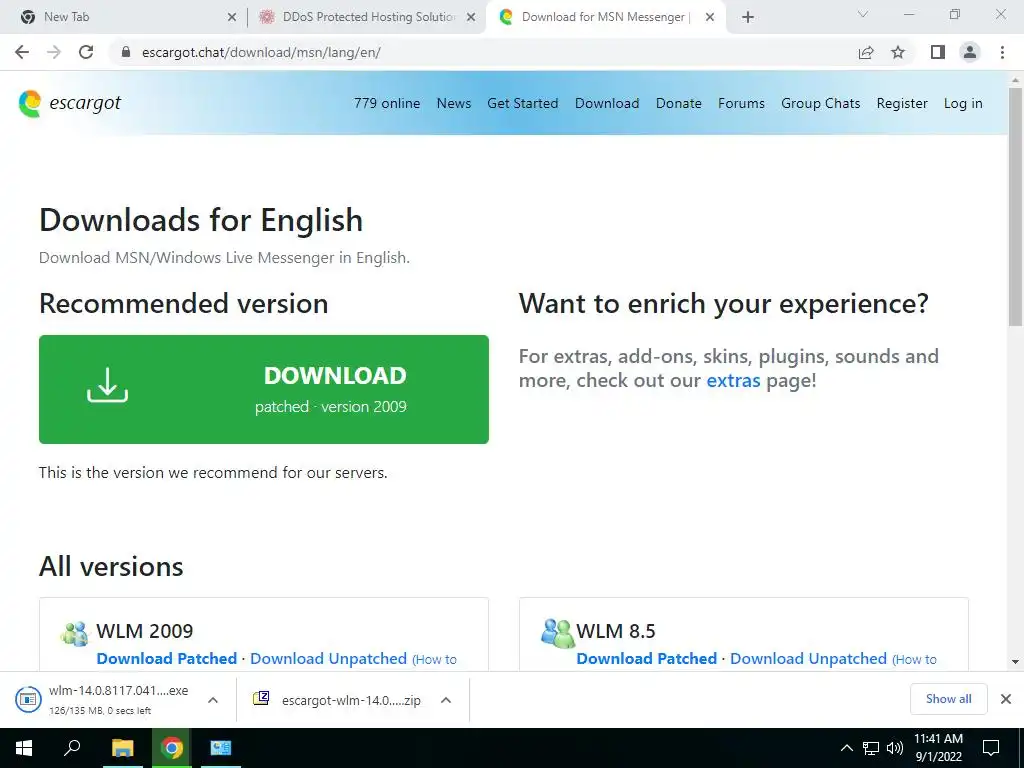Click the scrollbar down arrow
The image size is (1024, 768).
(x=1015, y=662)
